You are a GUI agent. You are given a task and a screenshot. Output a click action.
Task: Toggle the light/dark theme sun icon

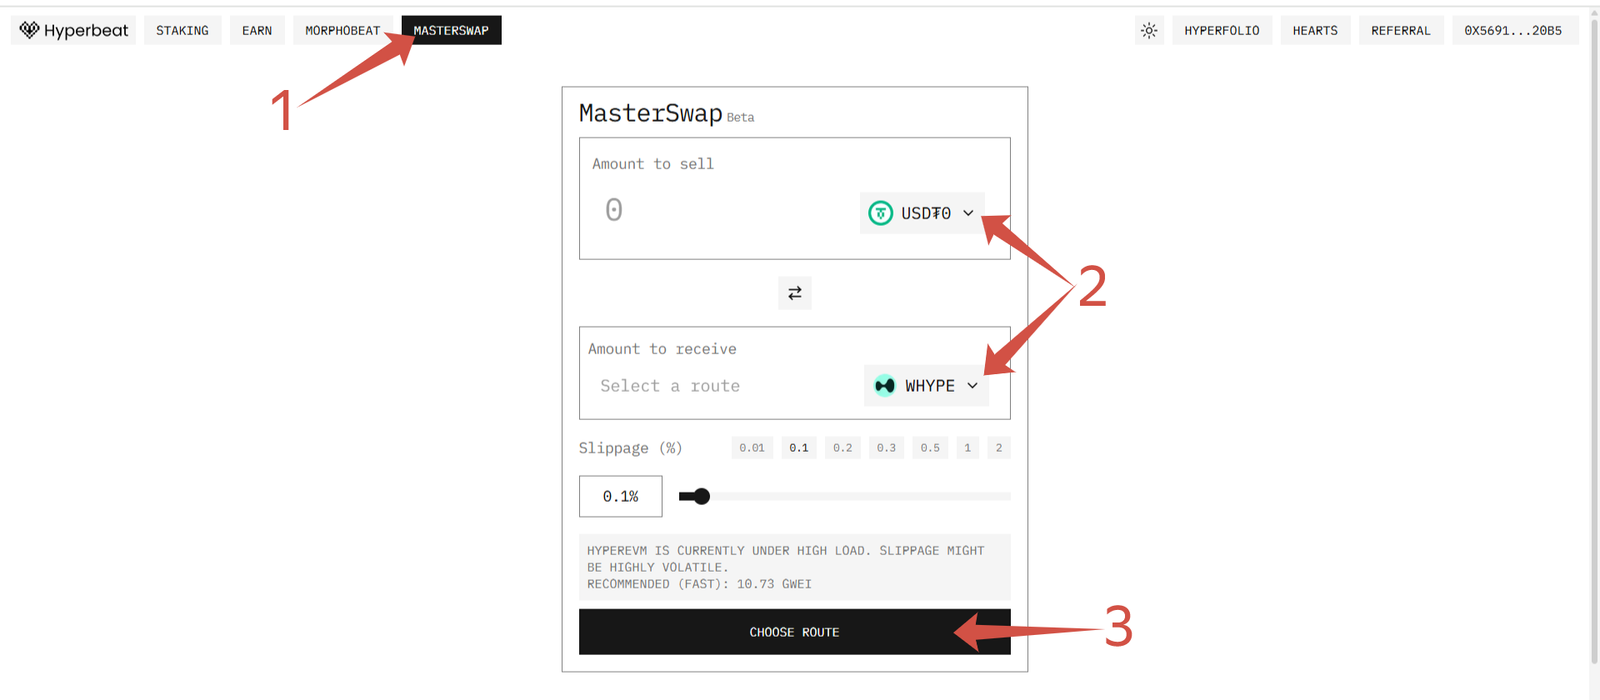click(1149, 30)
